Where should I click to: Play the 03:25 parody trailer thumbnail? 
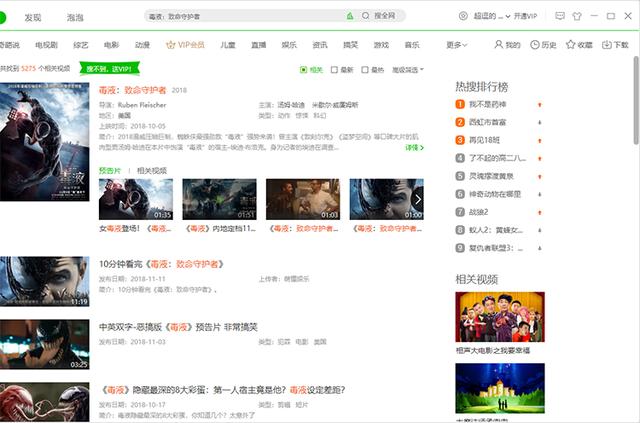[44, 344]
